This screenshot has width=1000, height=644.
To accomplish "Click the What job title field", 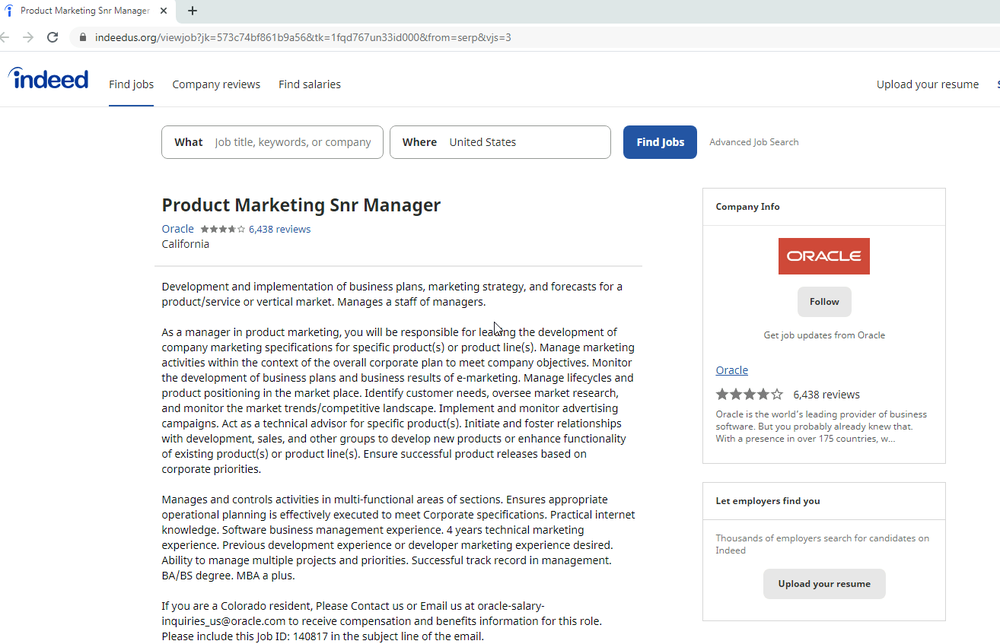I will pos(292,142).
